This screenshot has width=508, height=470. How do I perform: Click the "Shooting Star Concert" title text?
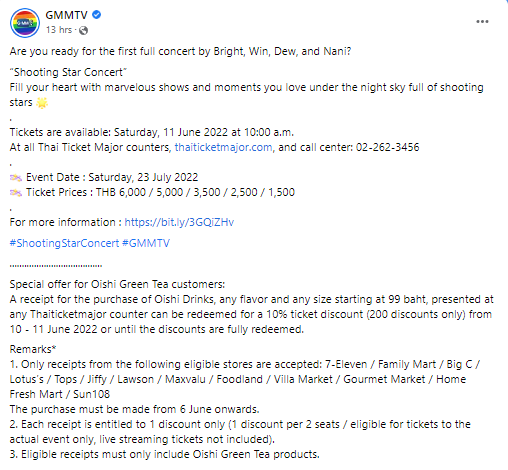(68, 72)
